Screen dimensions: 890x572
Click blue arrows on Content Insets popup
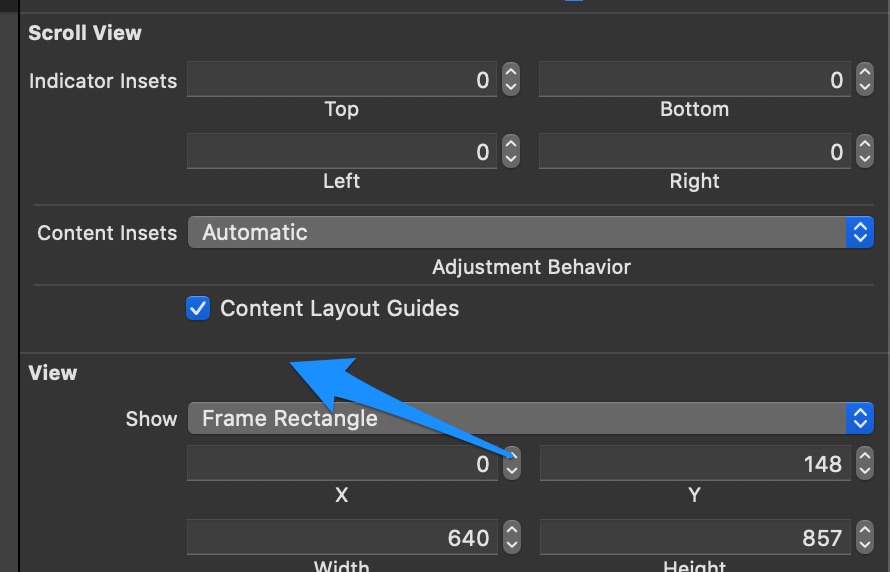859,232
